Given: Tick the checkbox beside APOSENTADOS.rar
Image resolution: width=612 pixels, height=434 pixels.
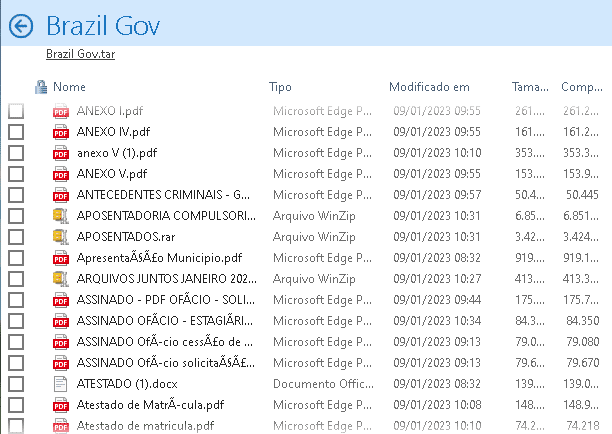Looking at the screenshot, I should pyautogui.click(x=16, y=236).
